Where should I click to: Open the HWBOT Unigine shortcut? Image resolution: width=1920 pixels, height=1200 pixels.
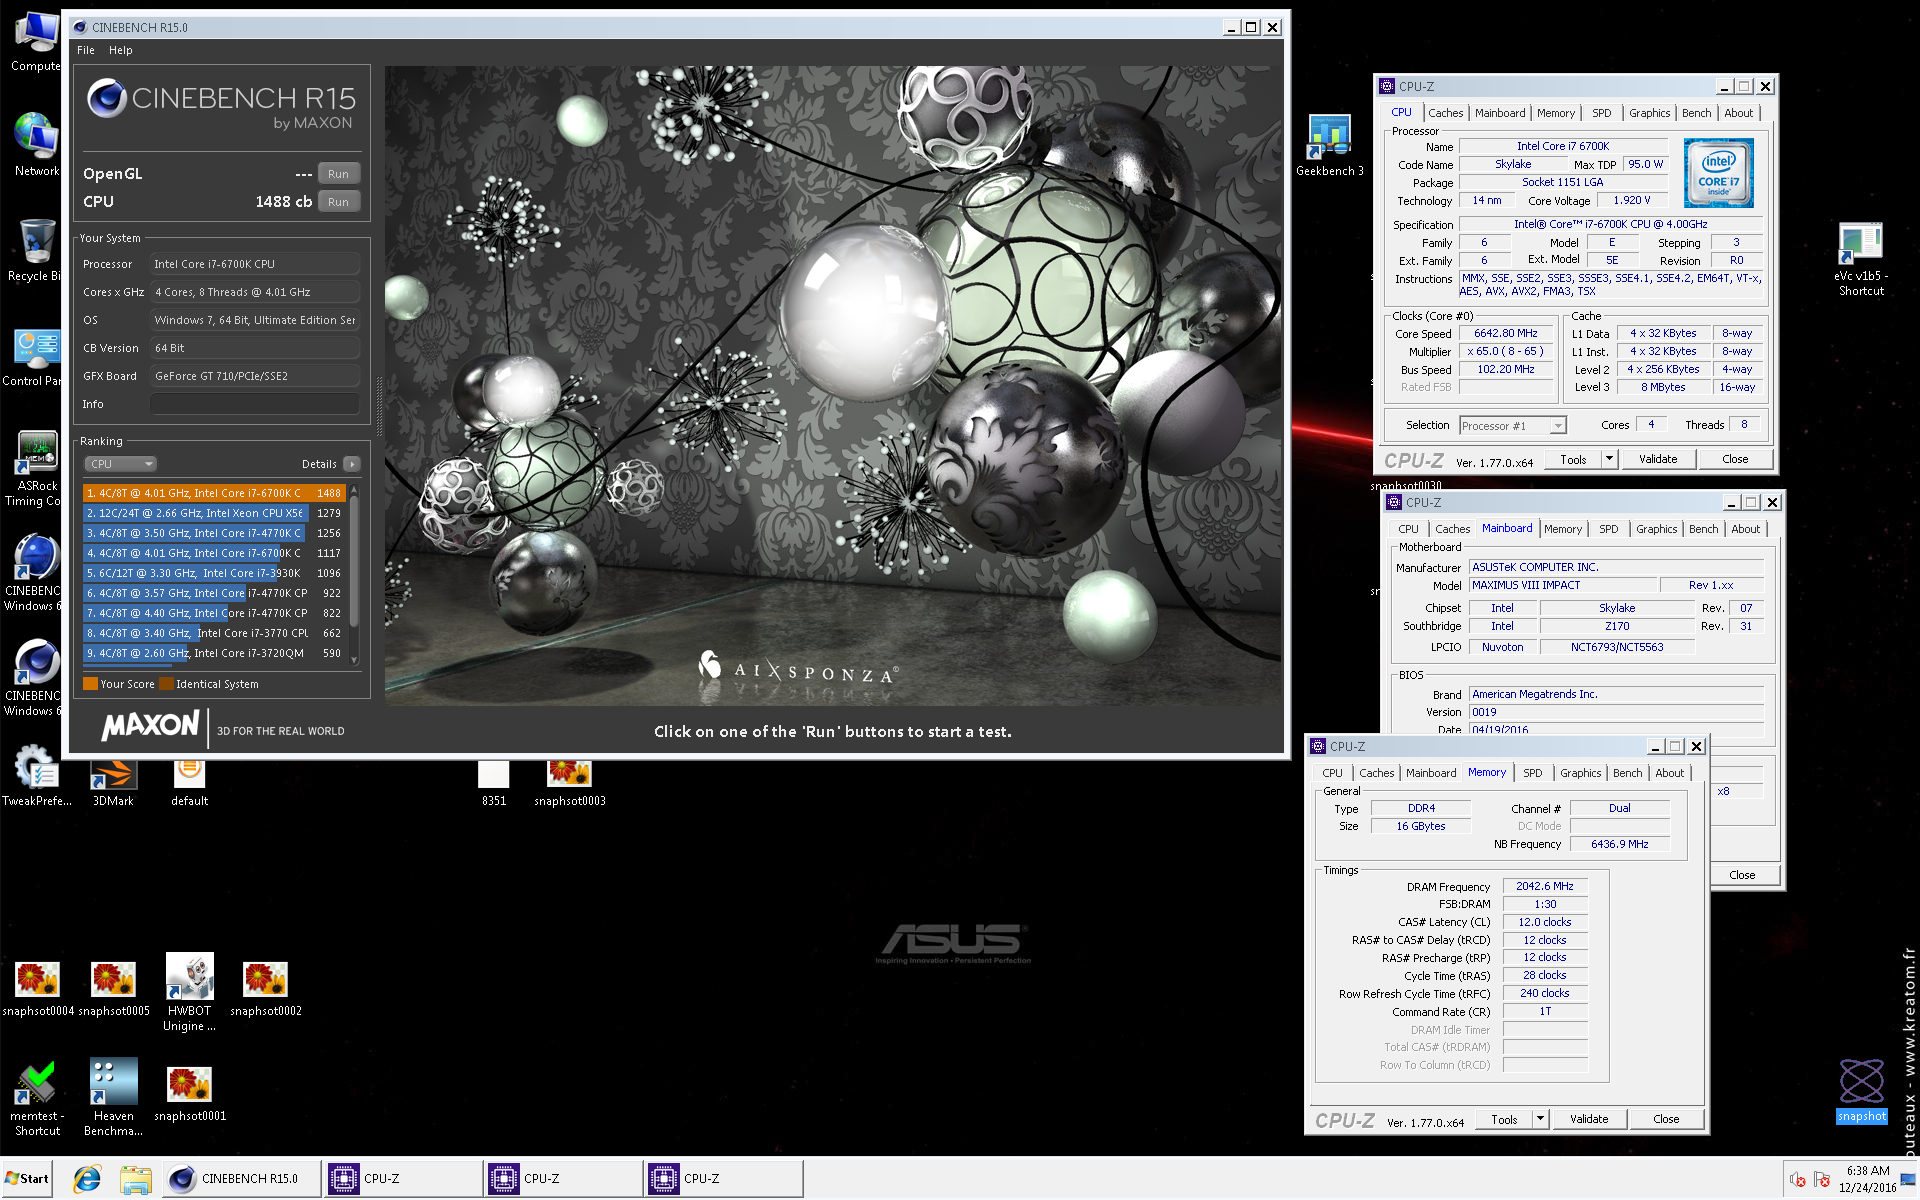coord(189,992)
